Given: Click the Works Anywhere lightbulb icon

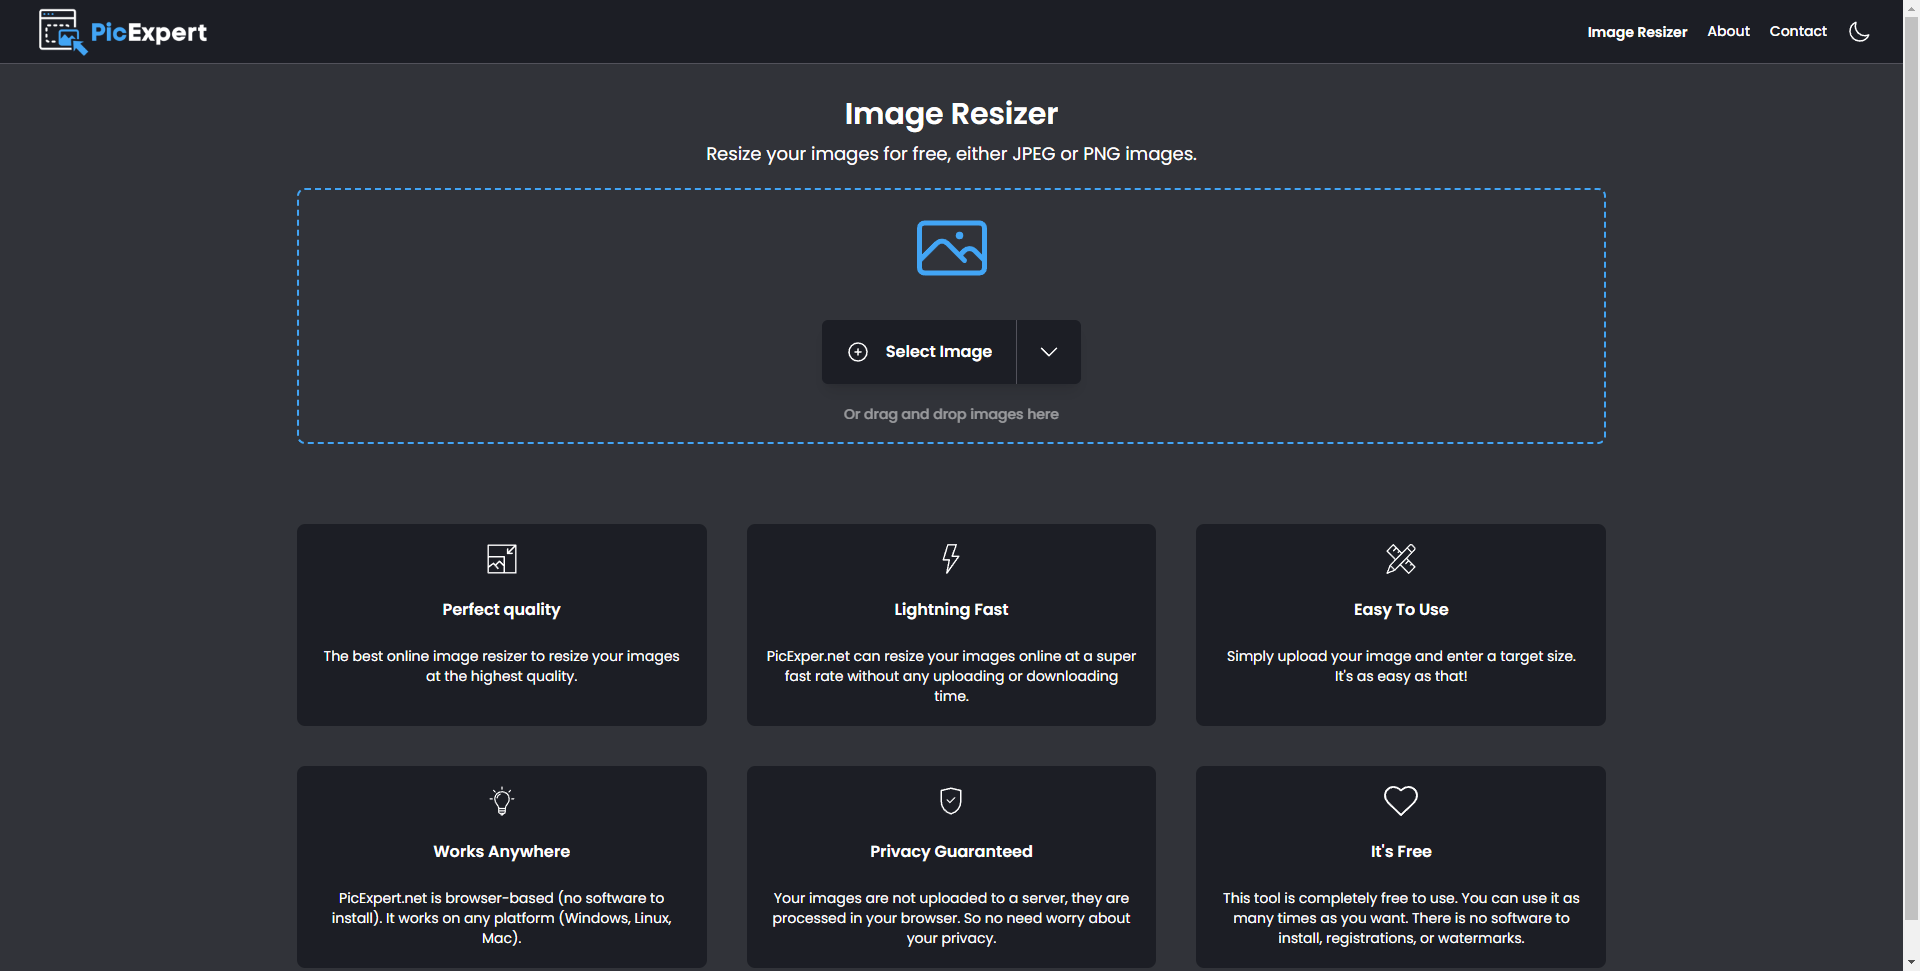Looking at the screenshot, I should [501, 801].
